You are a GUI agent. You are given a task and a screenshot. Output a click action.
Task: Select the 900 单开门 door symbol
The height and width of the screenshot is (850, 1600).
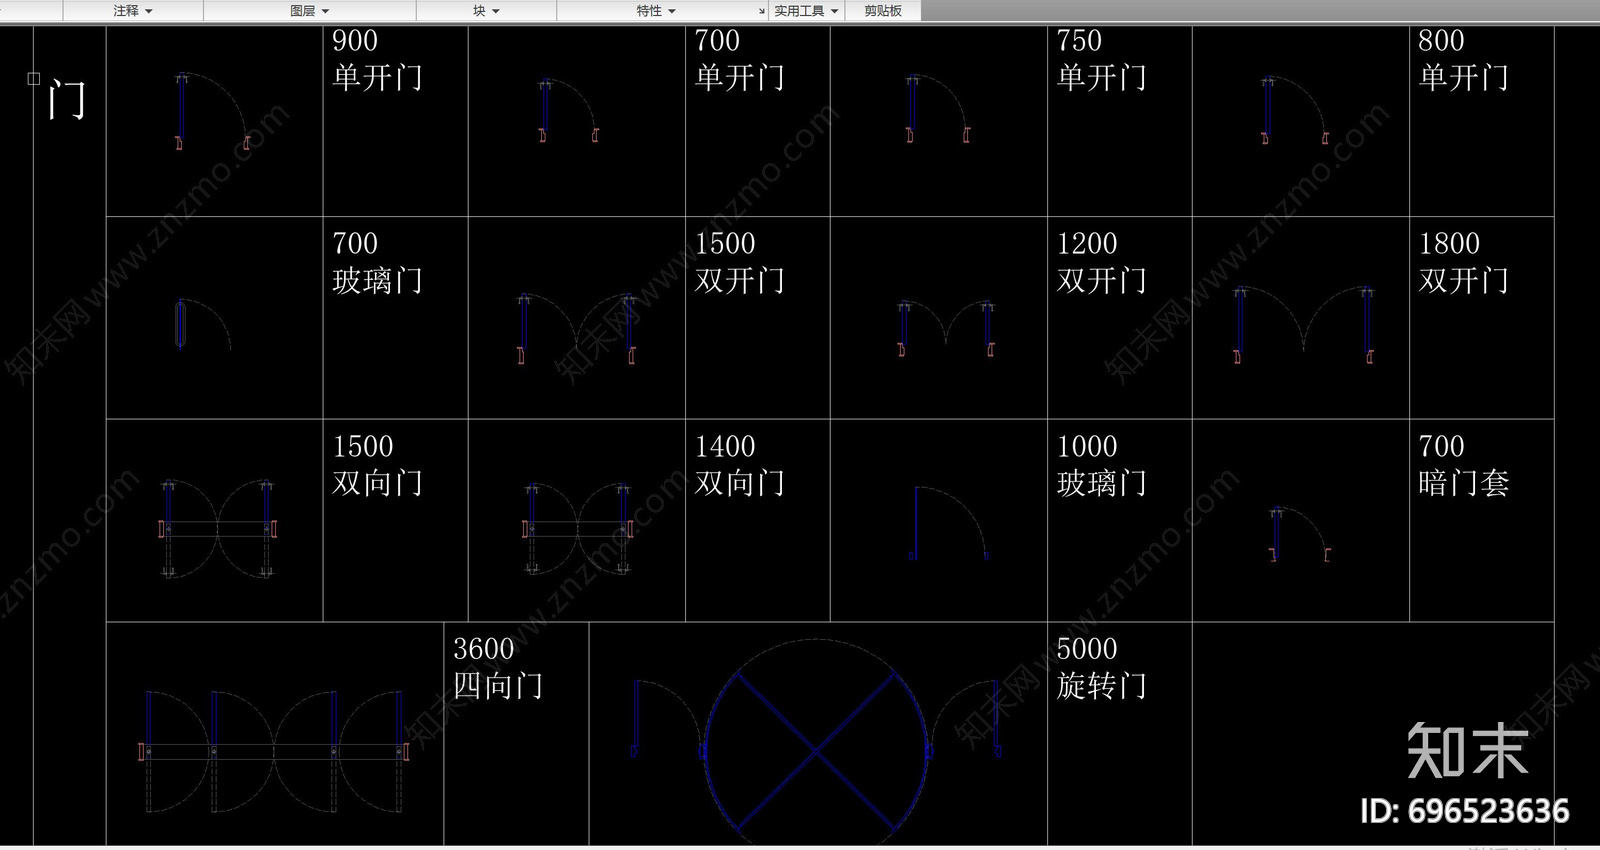(x=213, y=111)
